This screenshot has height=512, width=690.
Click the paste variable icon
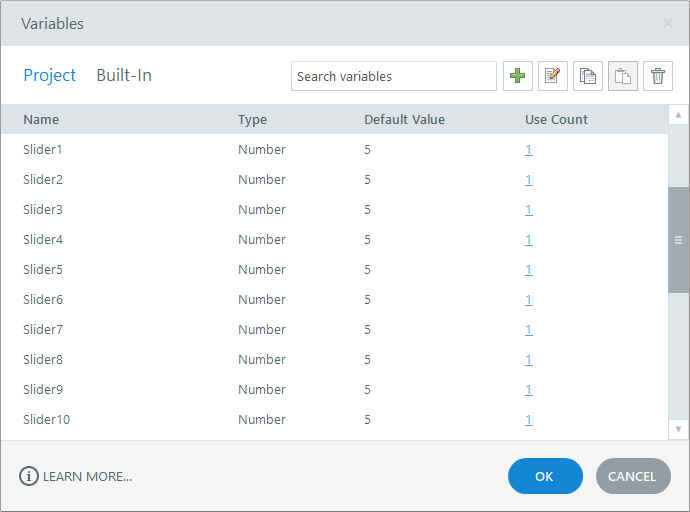click(623, 76)
